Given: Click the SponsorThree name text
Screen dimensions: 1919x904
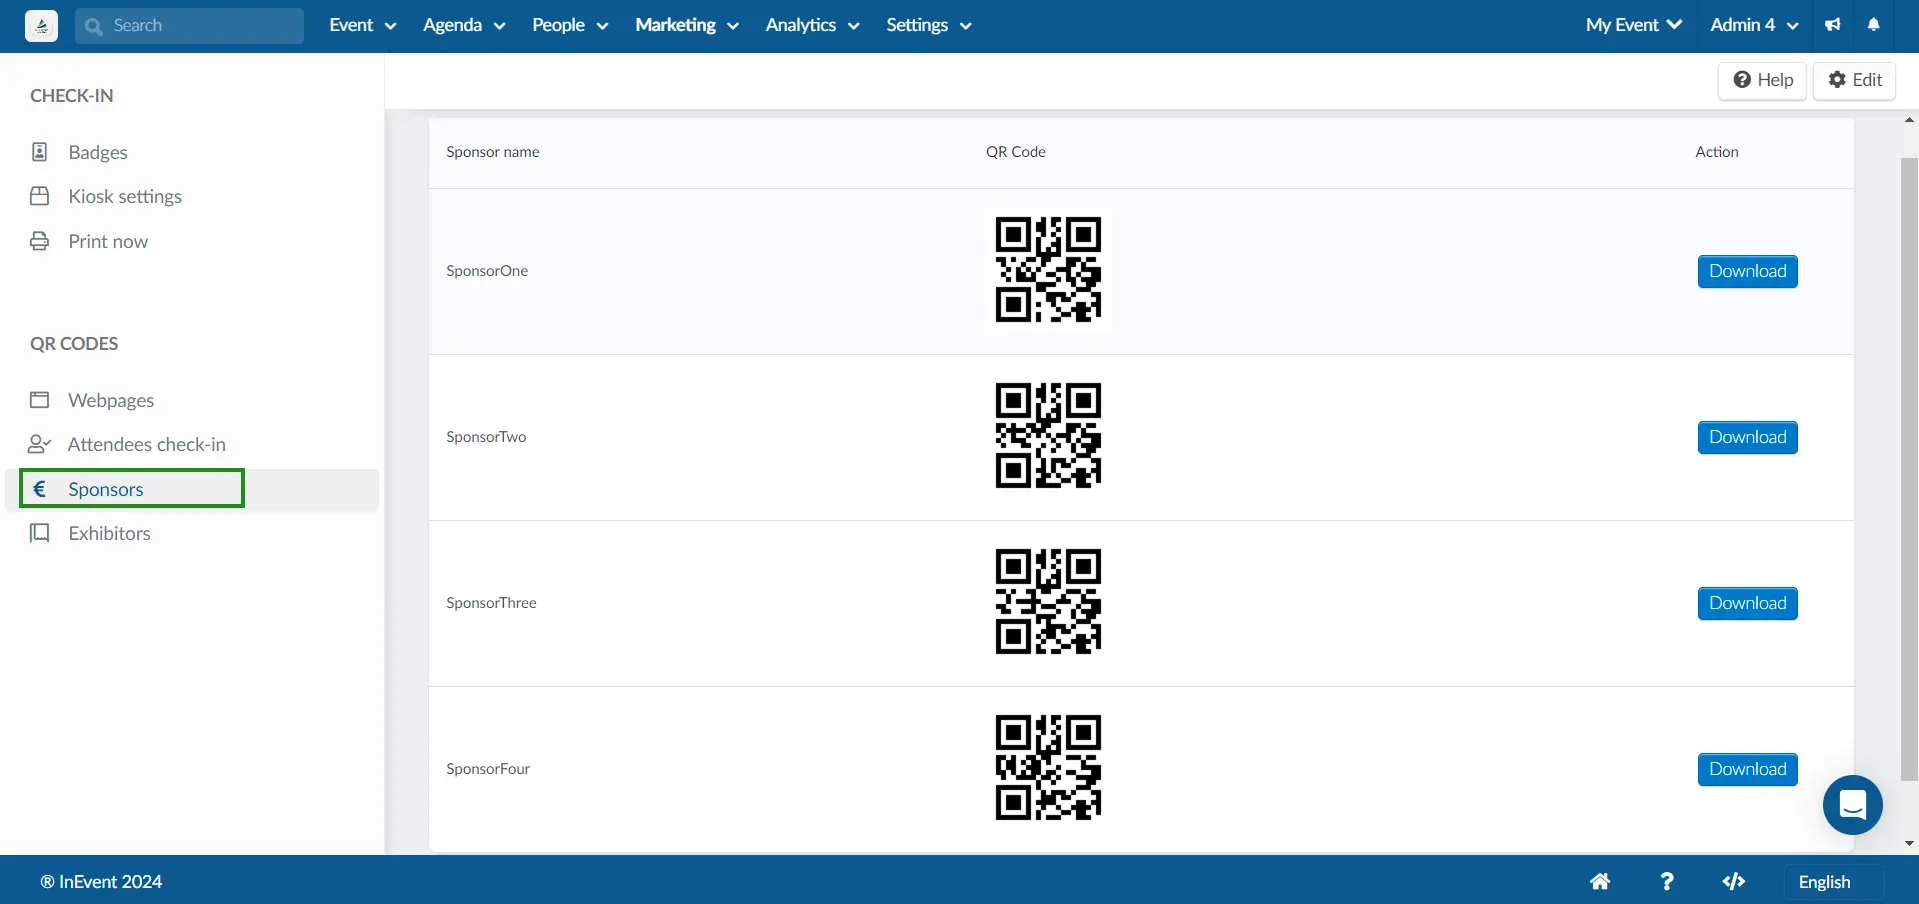Looking at the screenshot, I should (491, 603).
